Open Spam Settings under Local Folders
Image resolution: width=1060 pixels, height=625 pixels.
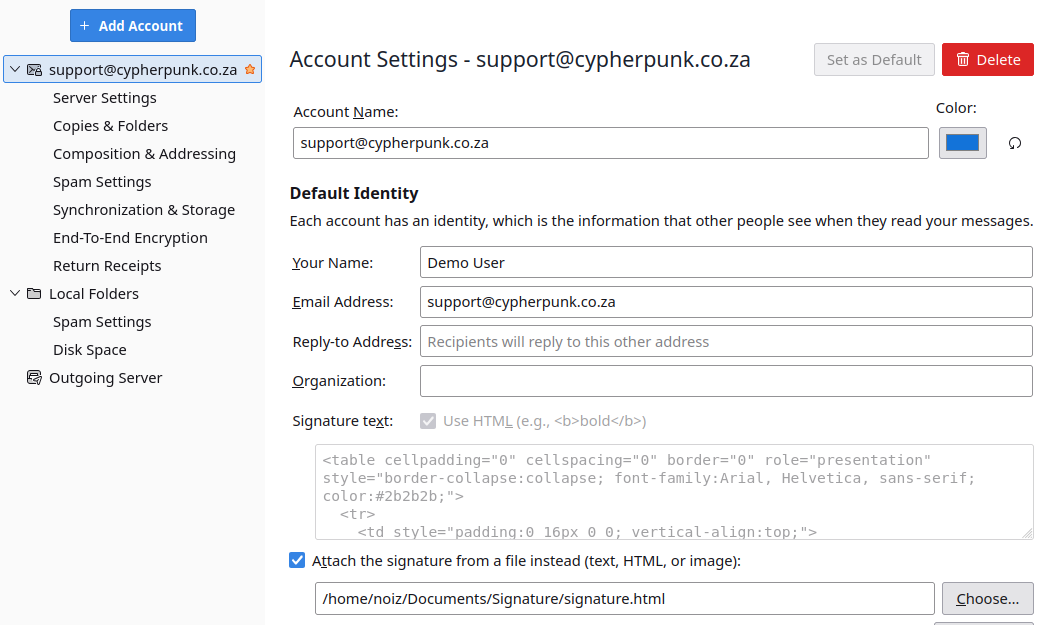102,322
